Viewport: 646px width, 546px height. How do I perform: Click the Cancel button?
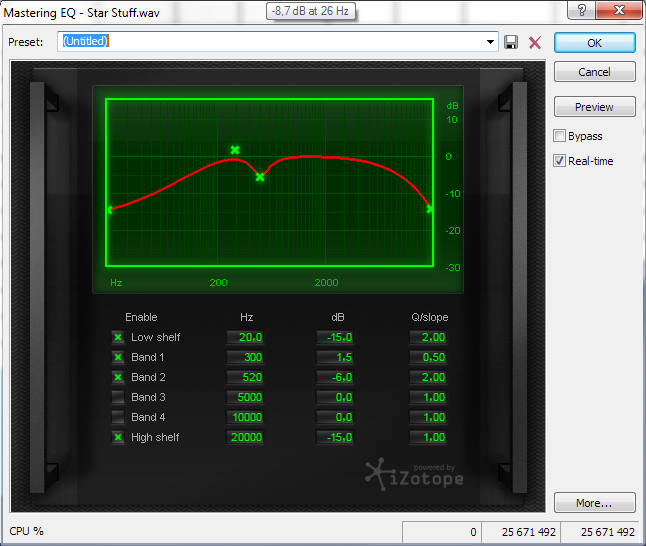pos(595,72)
